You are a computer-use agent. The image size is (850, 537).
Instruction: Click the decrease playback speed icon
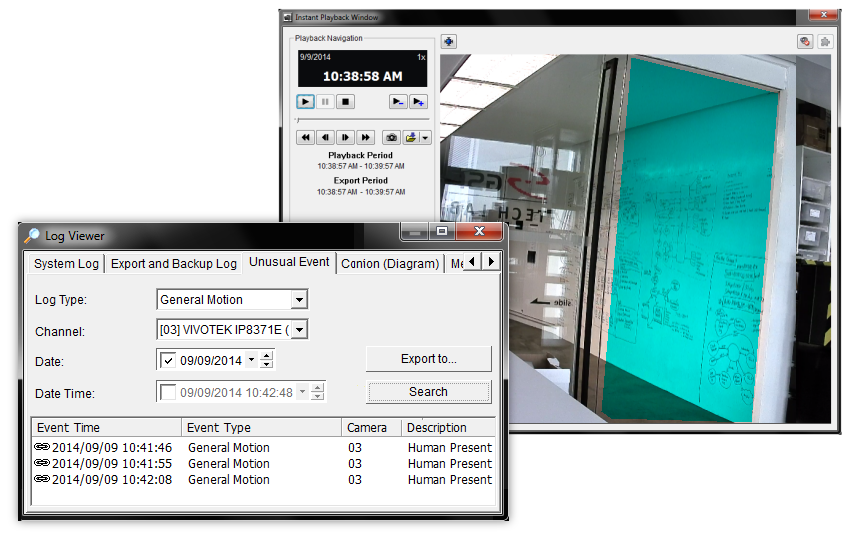click(x=398, y=102)
